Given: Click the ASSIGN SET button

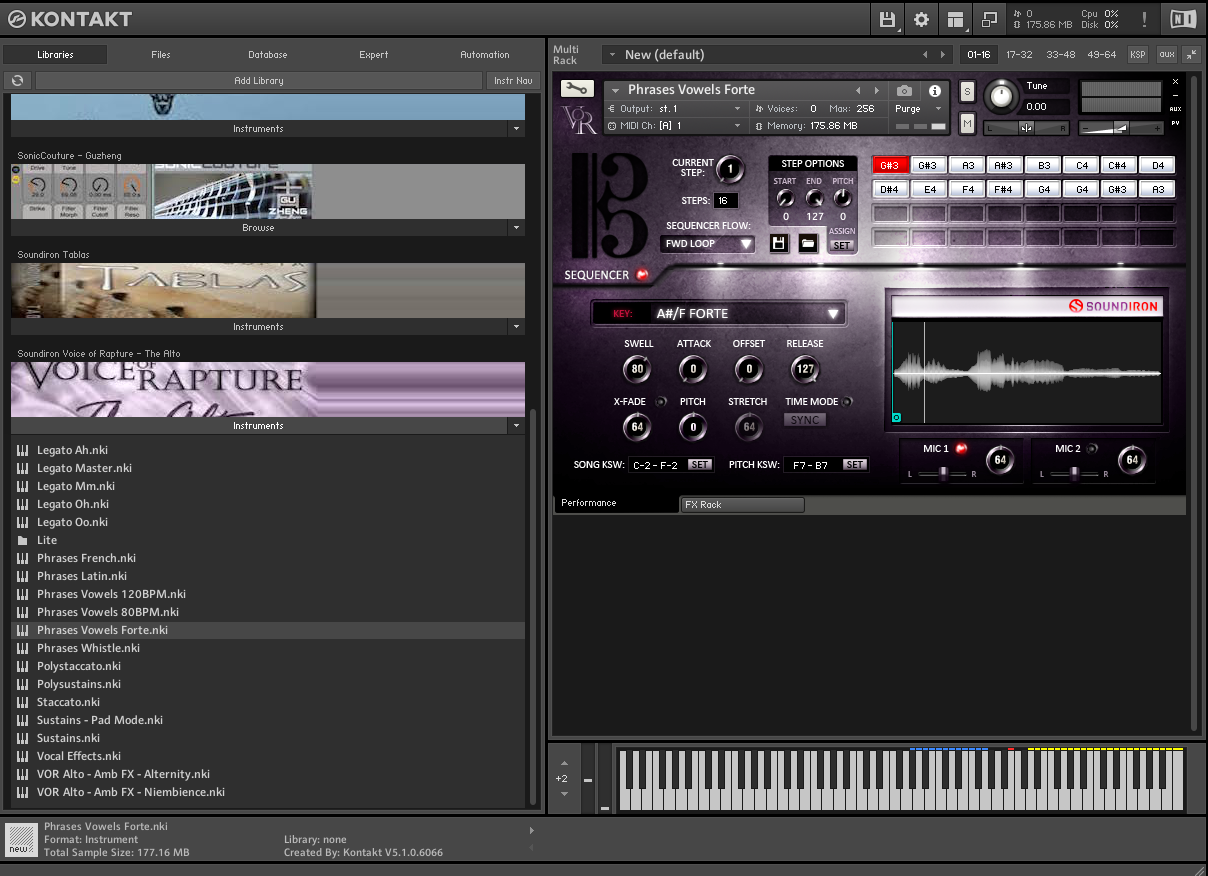Looking at the screenshot, I should (842, 245).
